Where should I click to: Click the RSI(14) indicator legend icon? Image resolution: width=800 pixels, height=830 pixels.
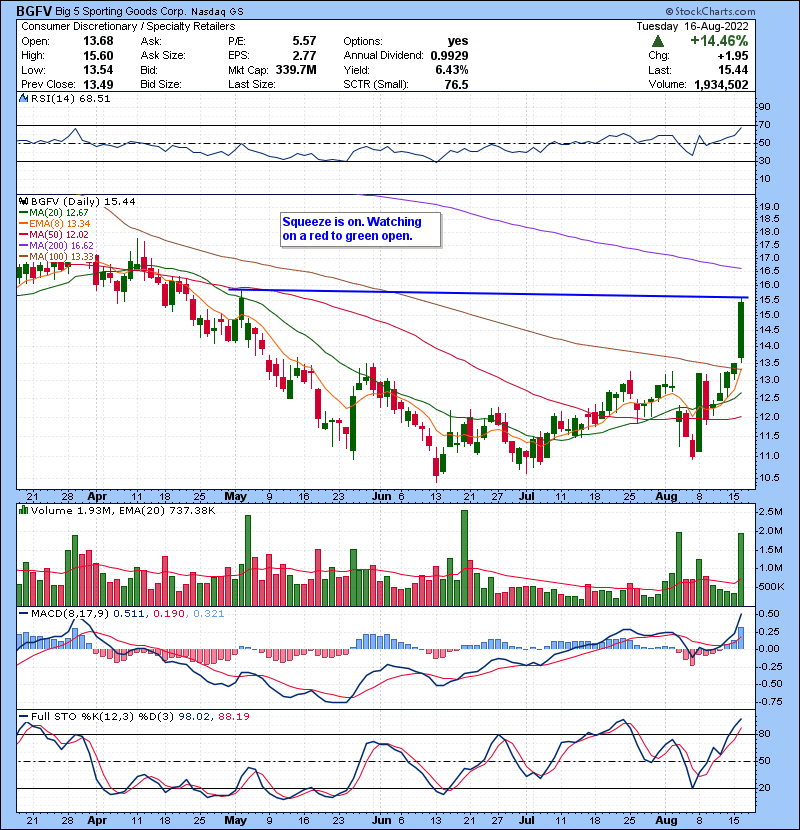point(20,99)
